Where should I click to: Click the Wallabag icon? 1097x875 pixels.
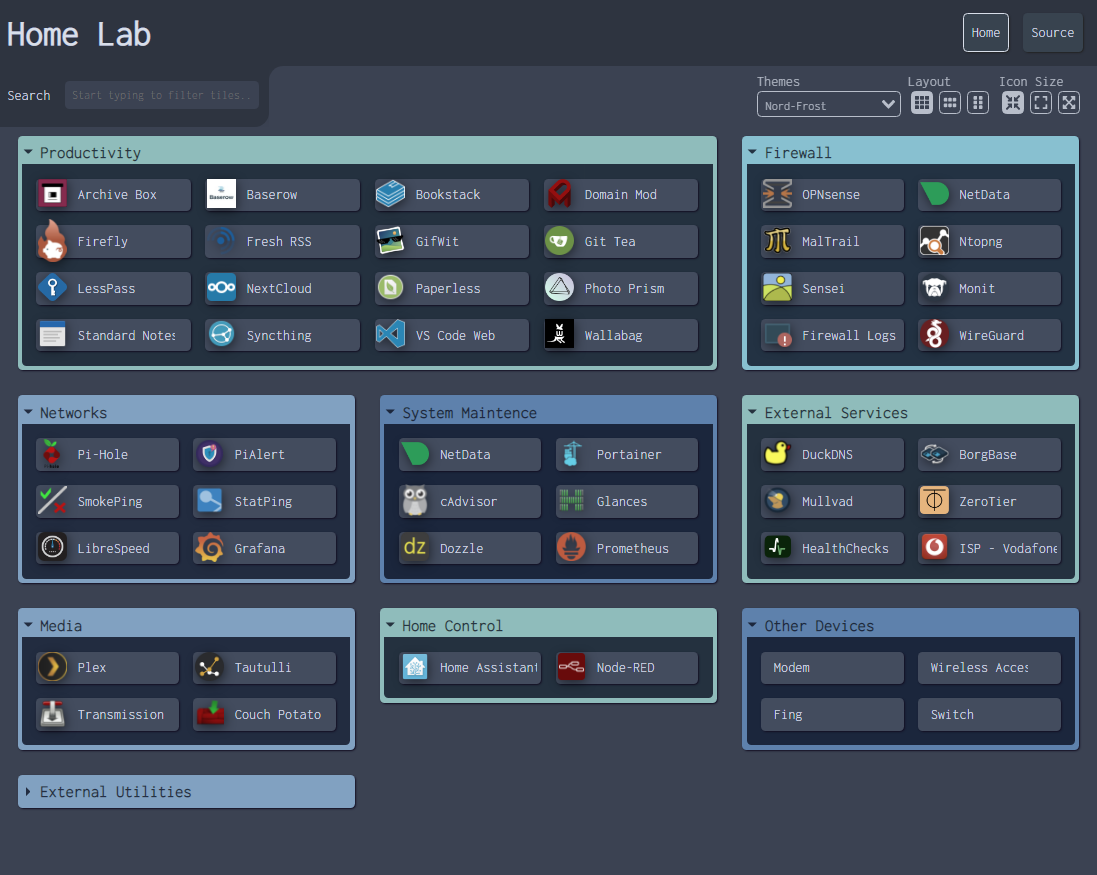click(x=559, y=335)
